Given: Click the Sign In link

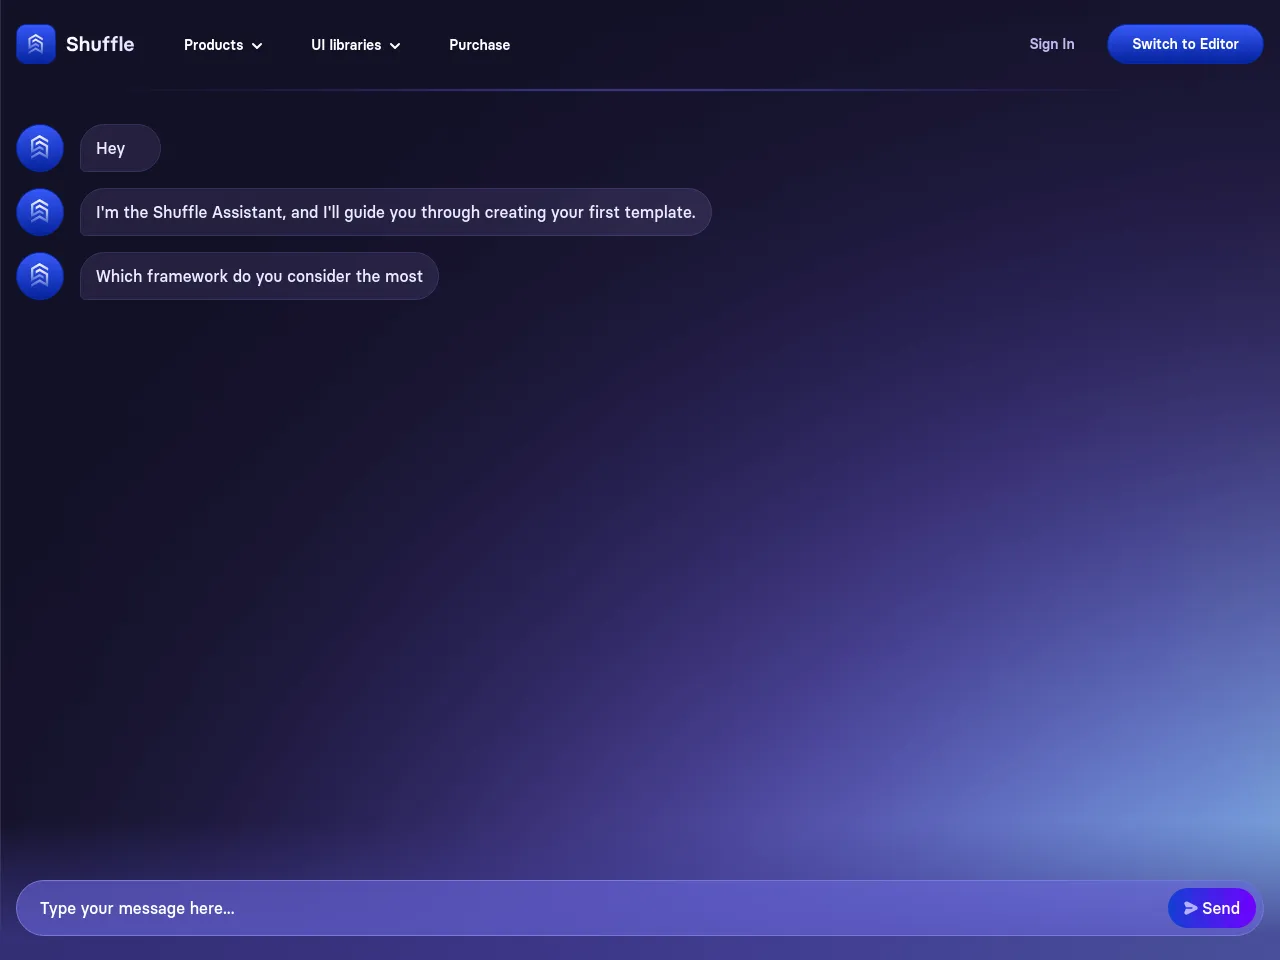Looking at the screenshot, I should click(x=1051, y=44).
